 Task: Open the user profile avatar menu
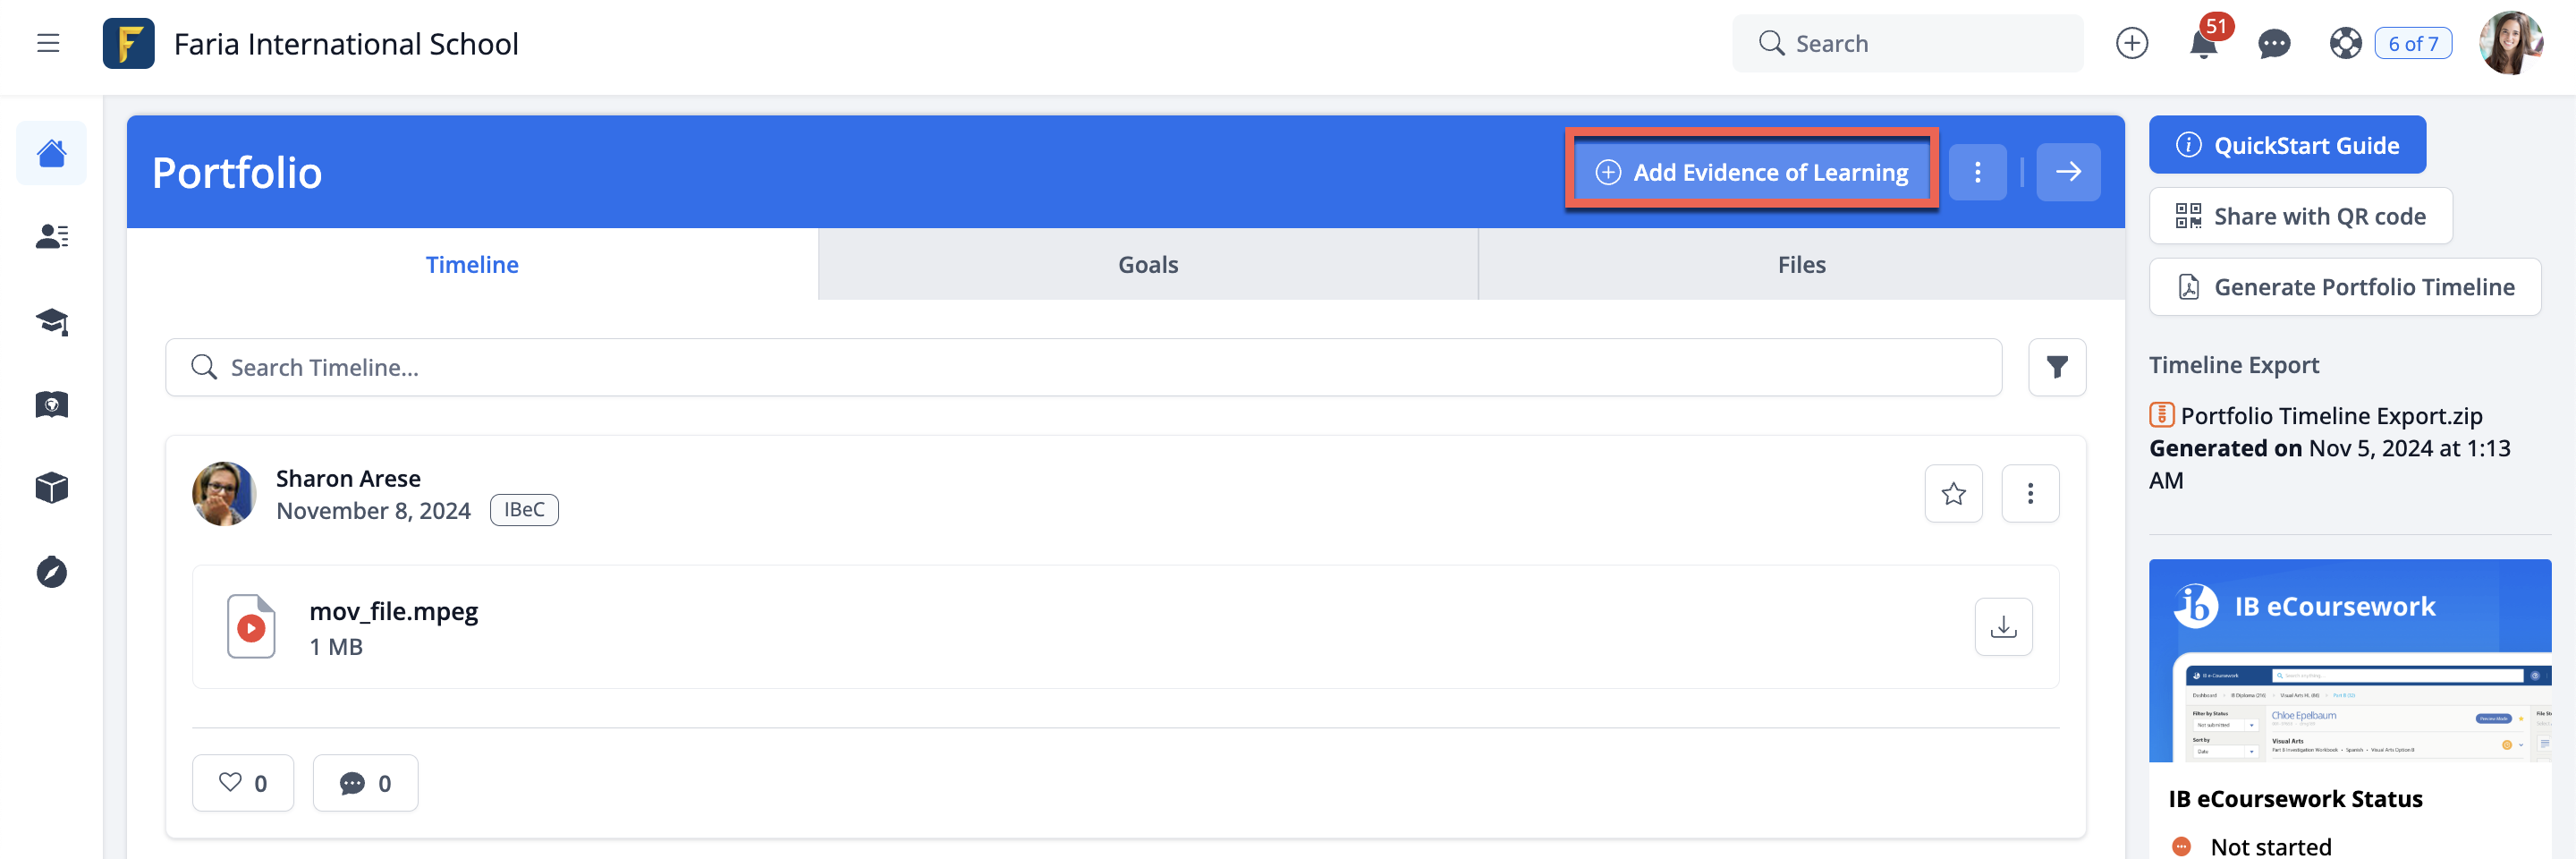[x=2510, y=44]
